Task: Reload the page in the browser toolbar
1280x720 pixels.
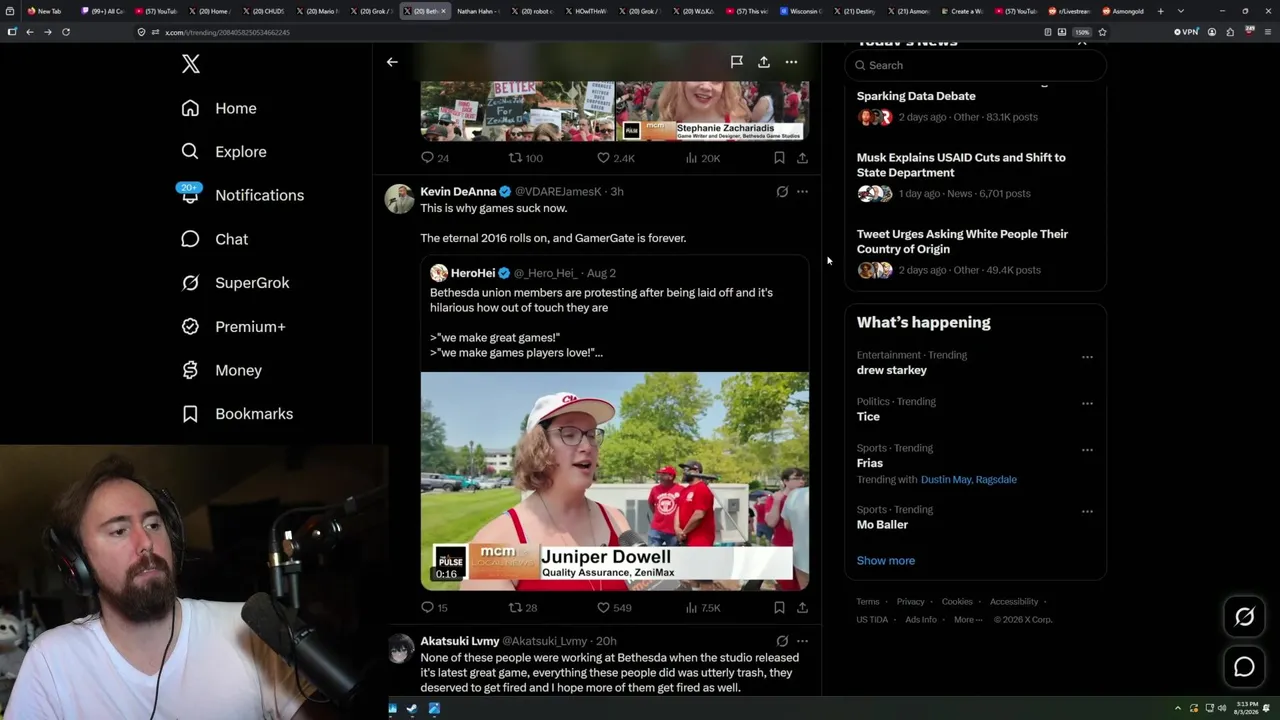Action: (66, 32)
